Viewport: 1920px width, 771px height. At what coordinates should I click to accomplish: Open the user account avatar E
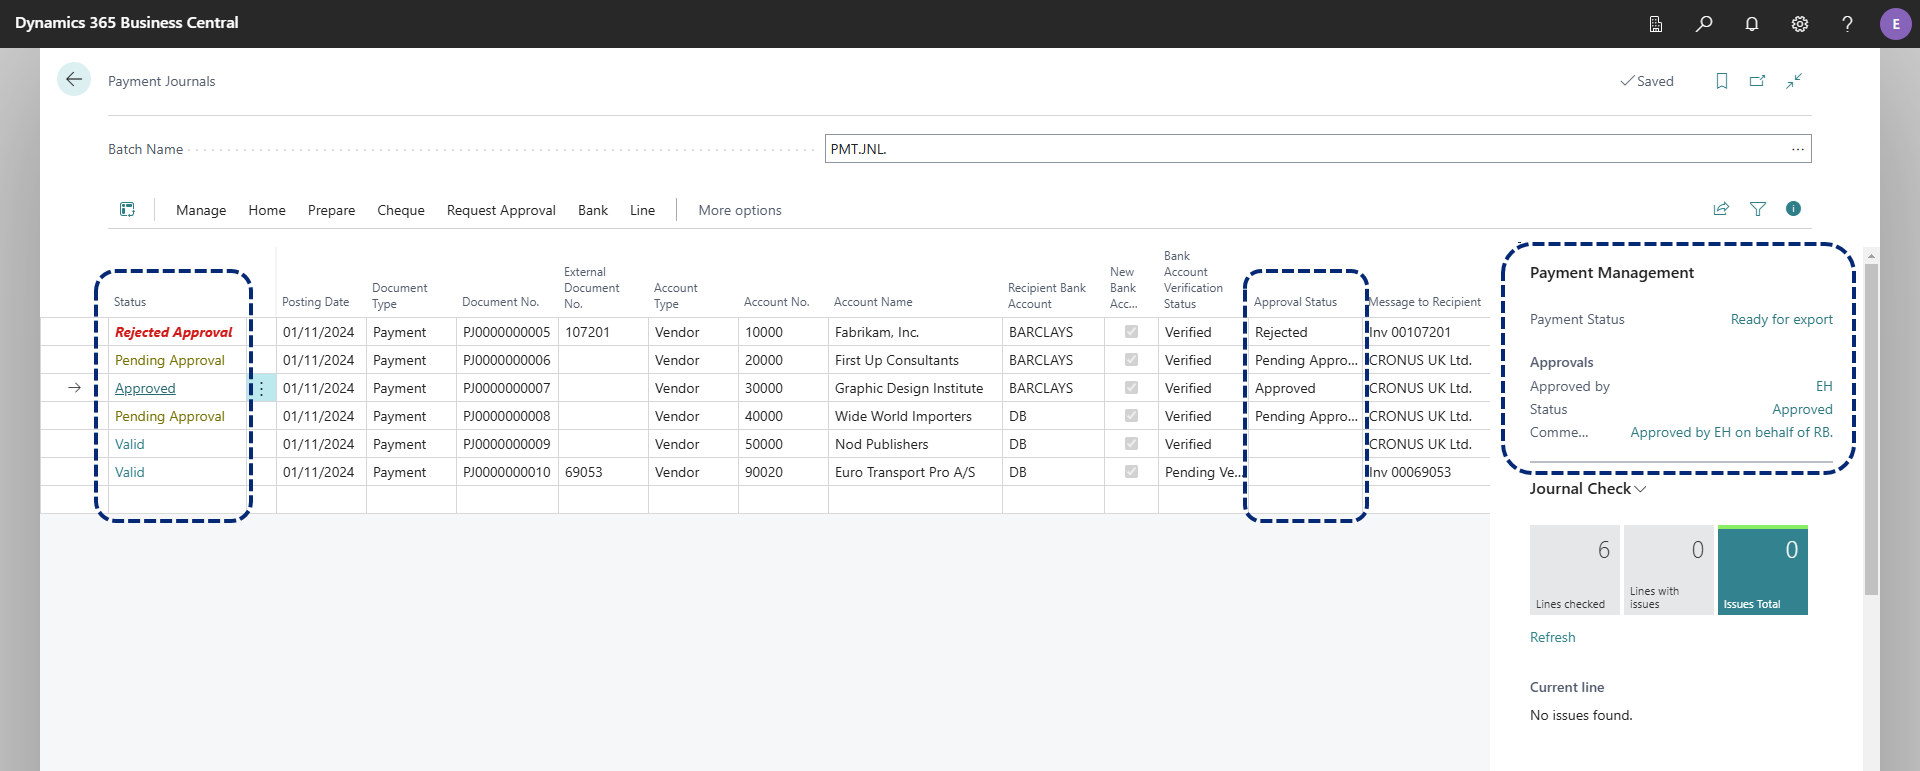click(1895, 24)
